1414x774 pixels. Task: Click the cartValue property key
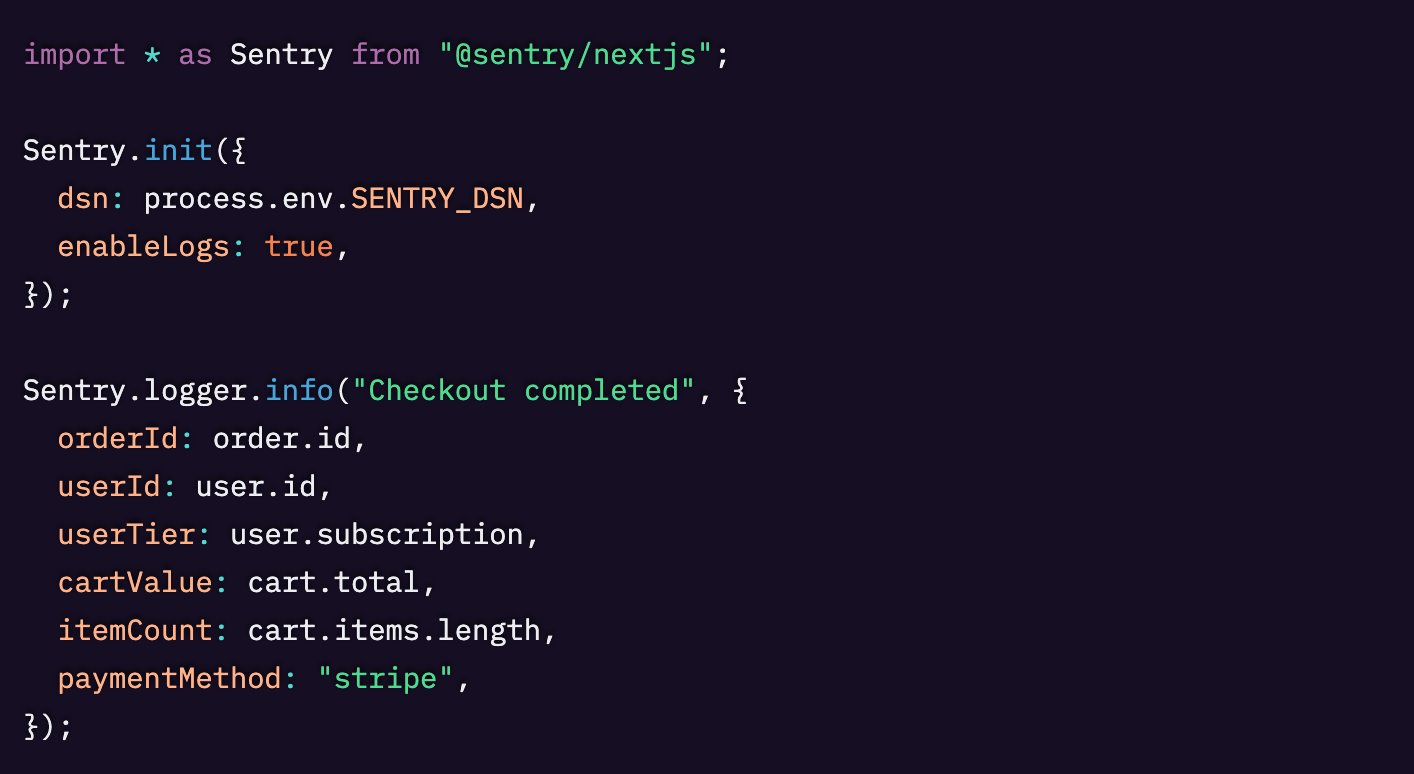(135, 582)
